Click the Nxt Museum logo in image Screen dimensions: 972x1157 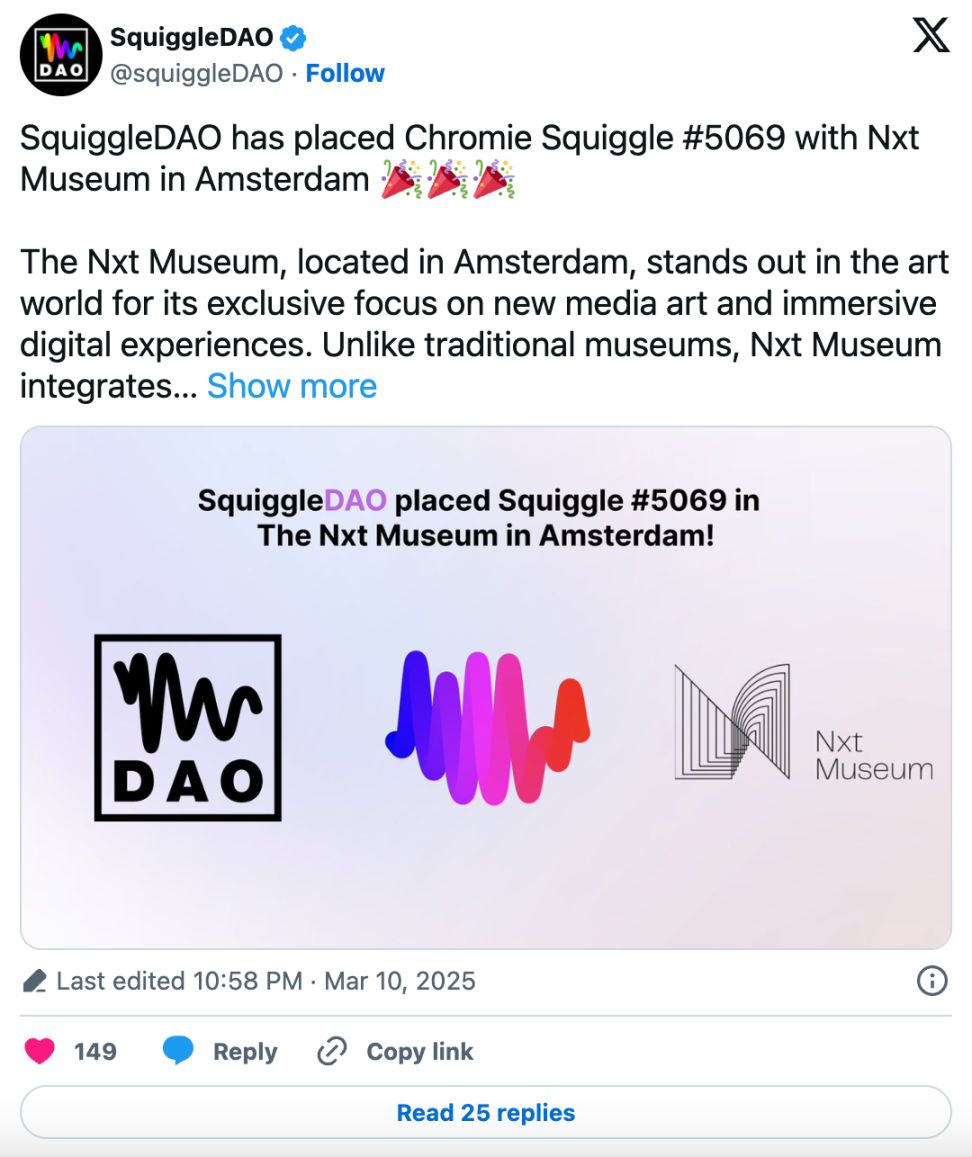pos(803,724)
